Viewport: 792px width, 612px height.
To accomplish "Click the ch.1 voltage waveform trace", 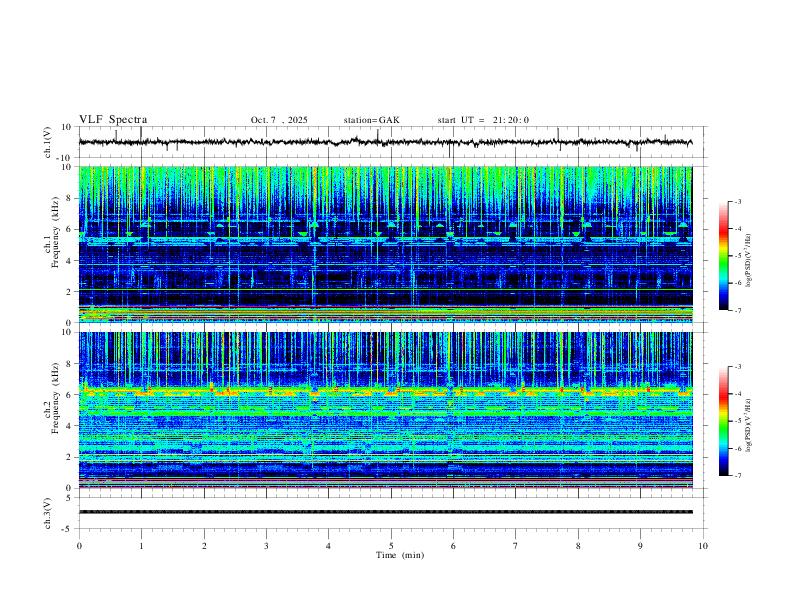I will 385,142.
